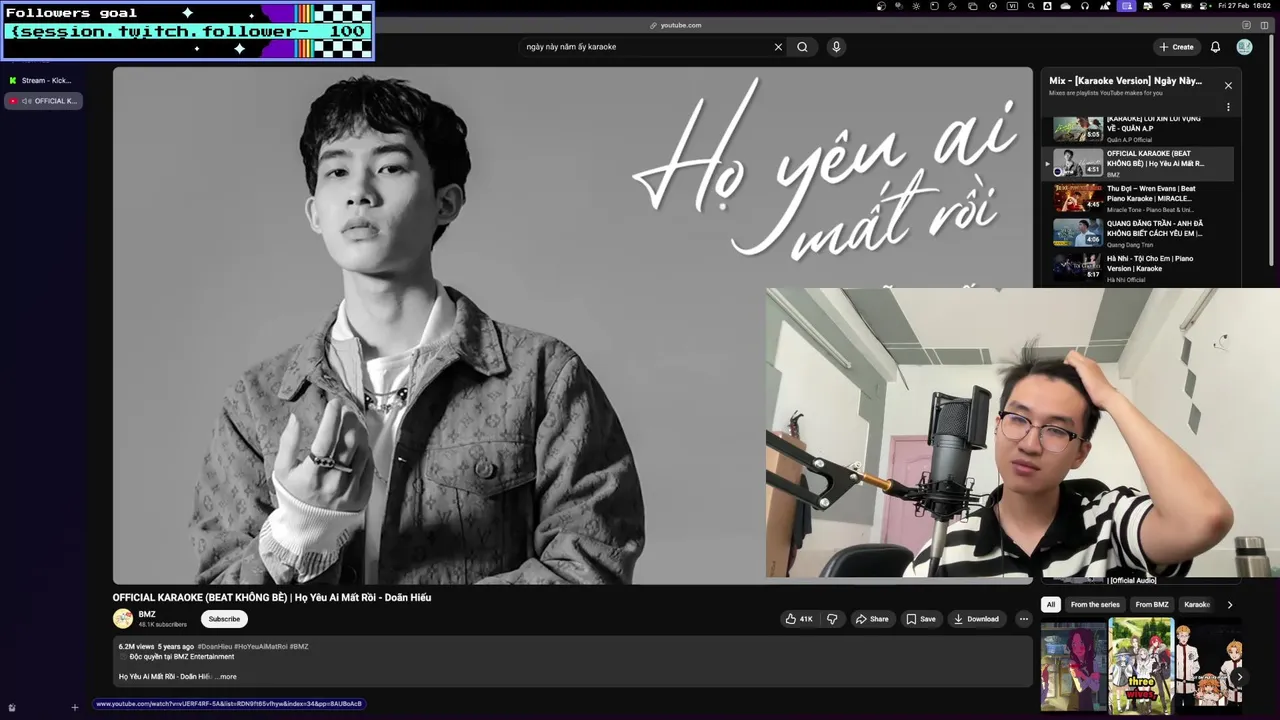Image resolution: width=1280 pixels, height=720 pixels.
Task: Click the brightness sun icon in menu bar
Action: [x=916, y=6]
